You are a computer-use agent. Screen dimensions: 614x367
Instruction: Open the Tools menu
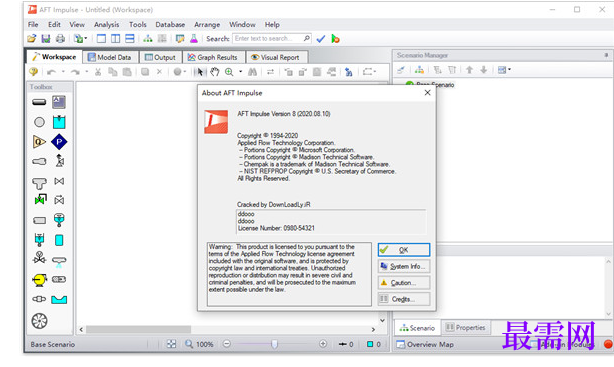click(138, 24)
